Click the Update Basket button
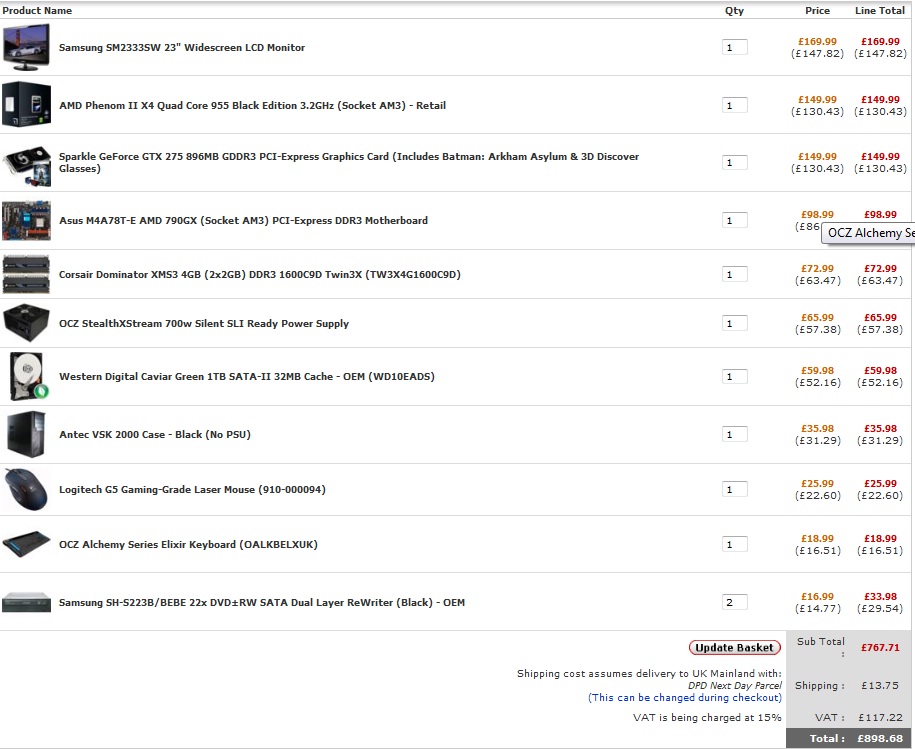The height and width of the screenshot is (749, 915). click(x=735, y=648)
